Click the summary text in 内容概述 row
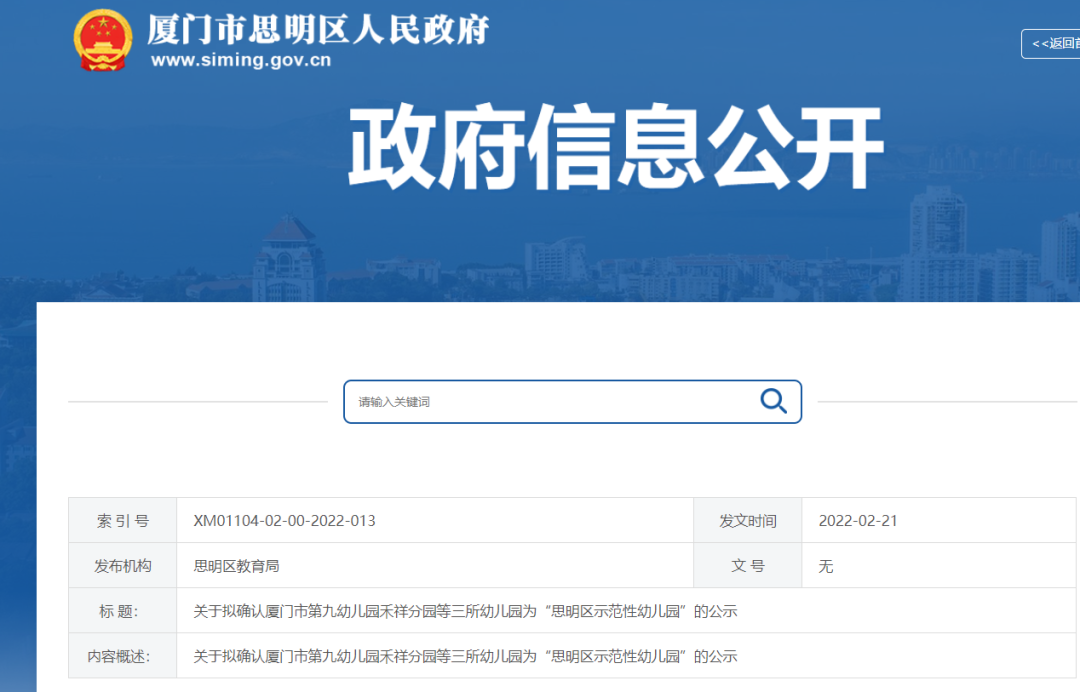This screenshot has width=1080, height=692. [465, 656]
